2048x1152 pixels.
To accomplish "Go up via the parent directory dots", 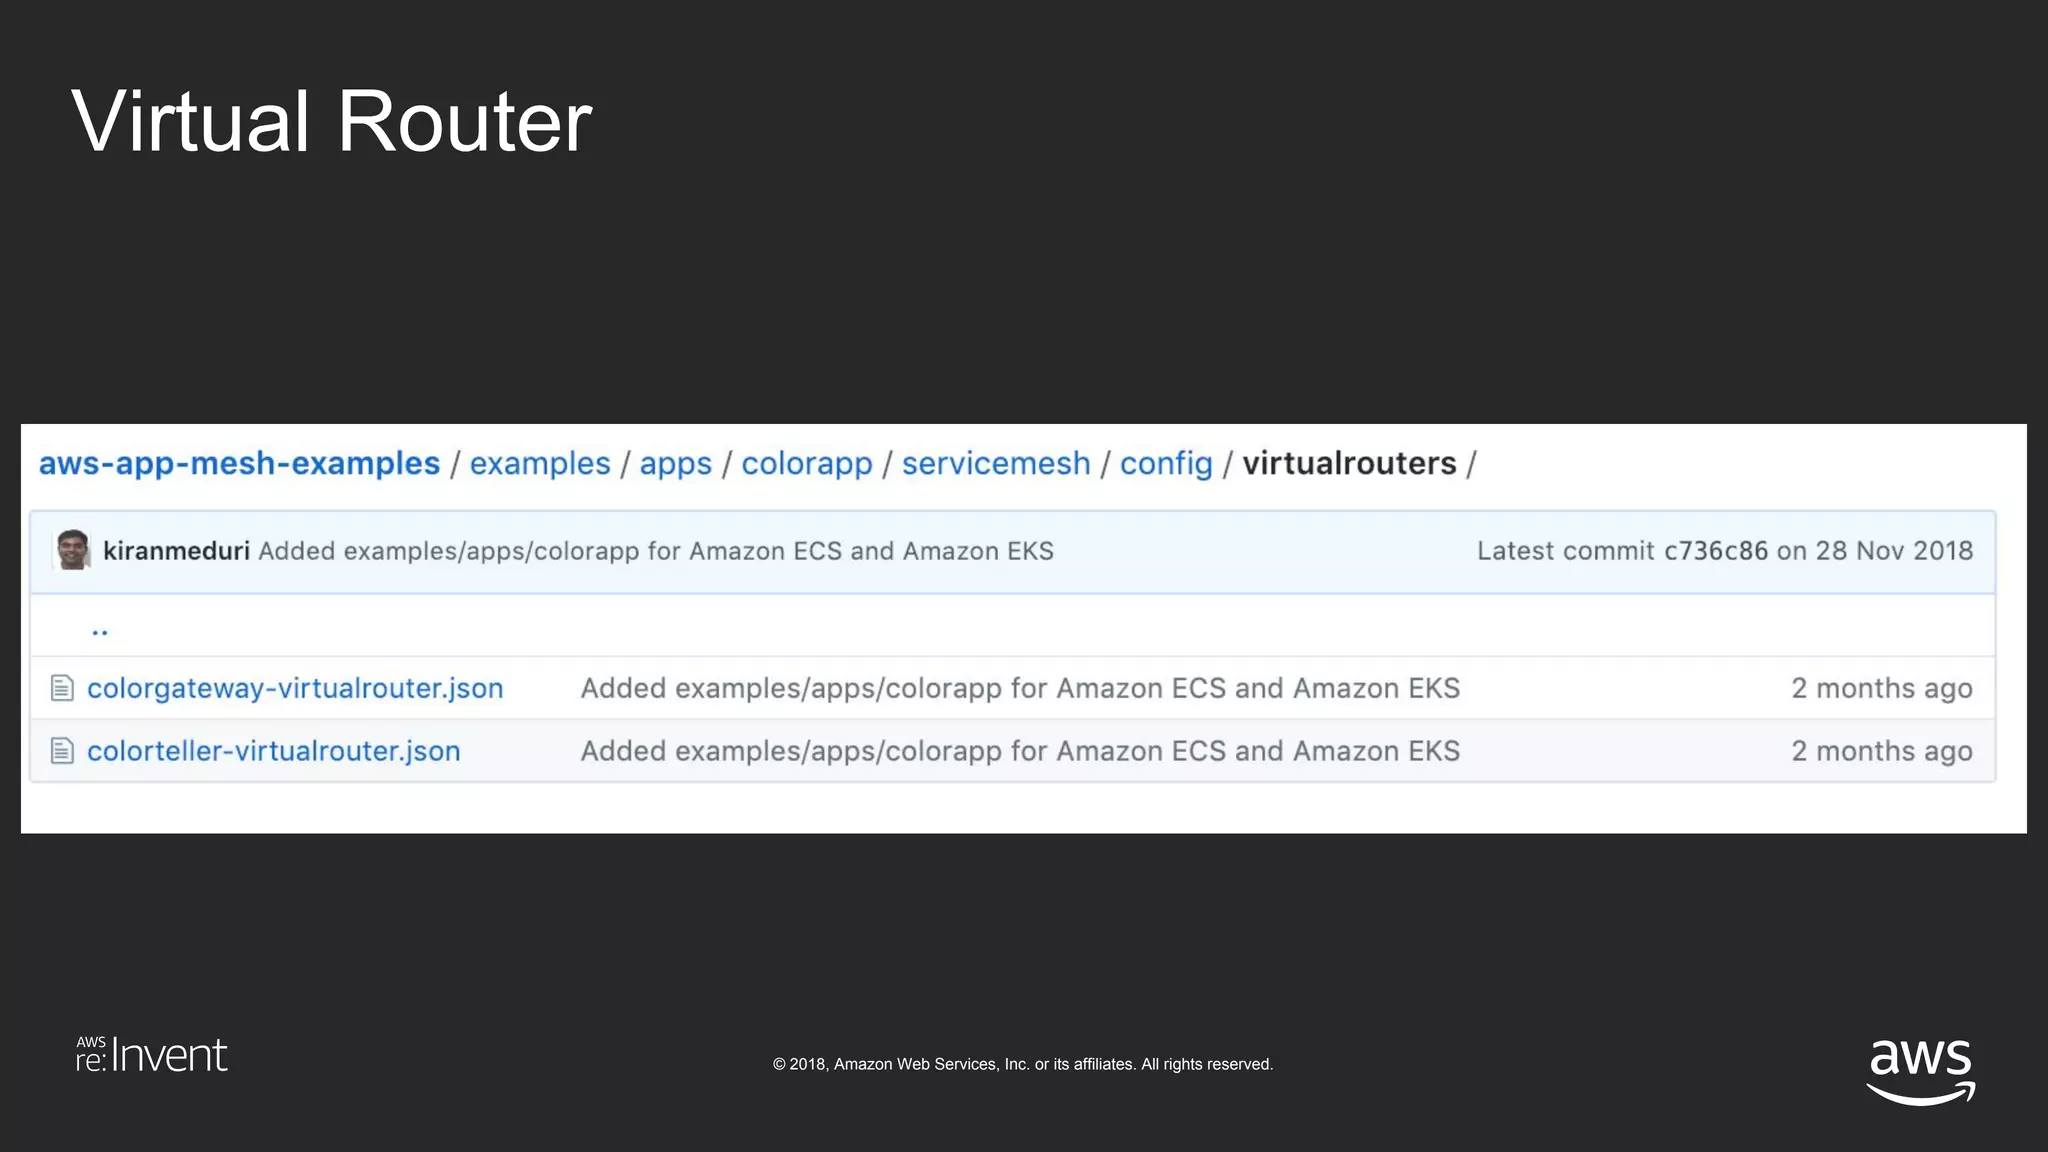I will click(99, 630).
